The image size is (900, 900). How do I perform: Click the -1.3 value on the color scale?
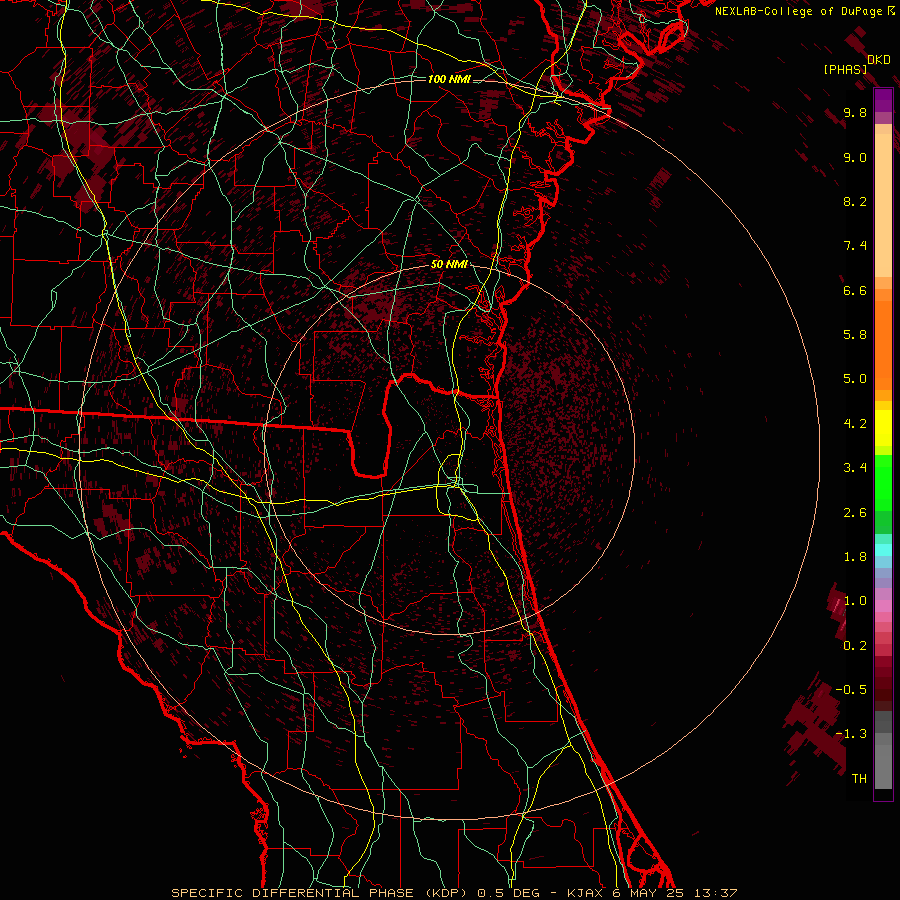(x=851, y=734)
